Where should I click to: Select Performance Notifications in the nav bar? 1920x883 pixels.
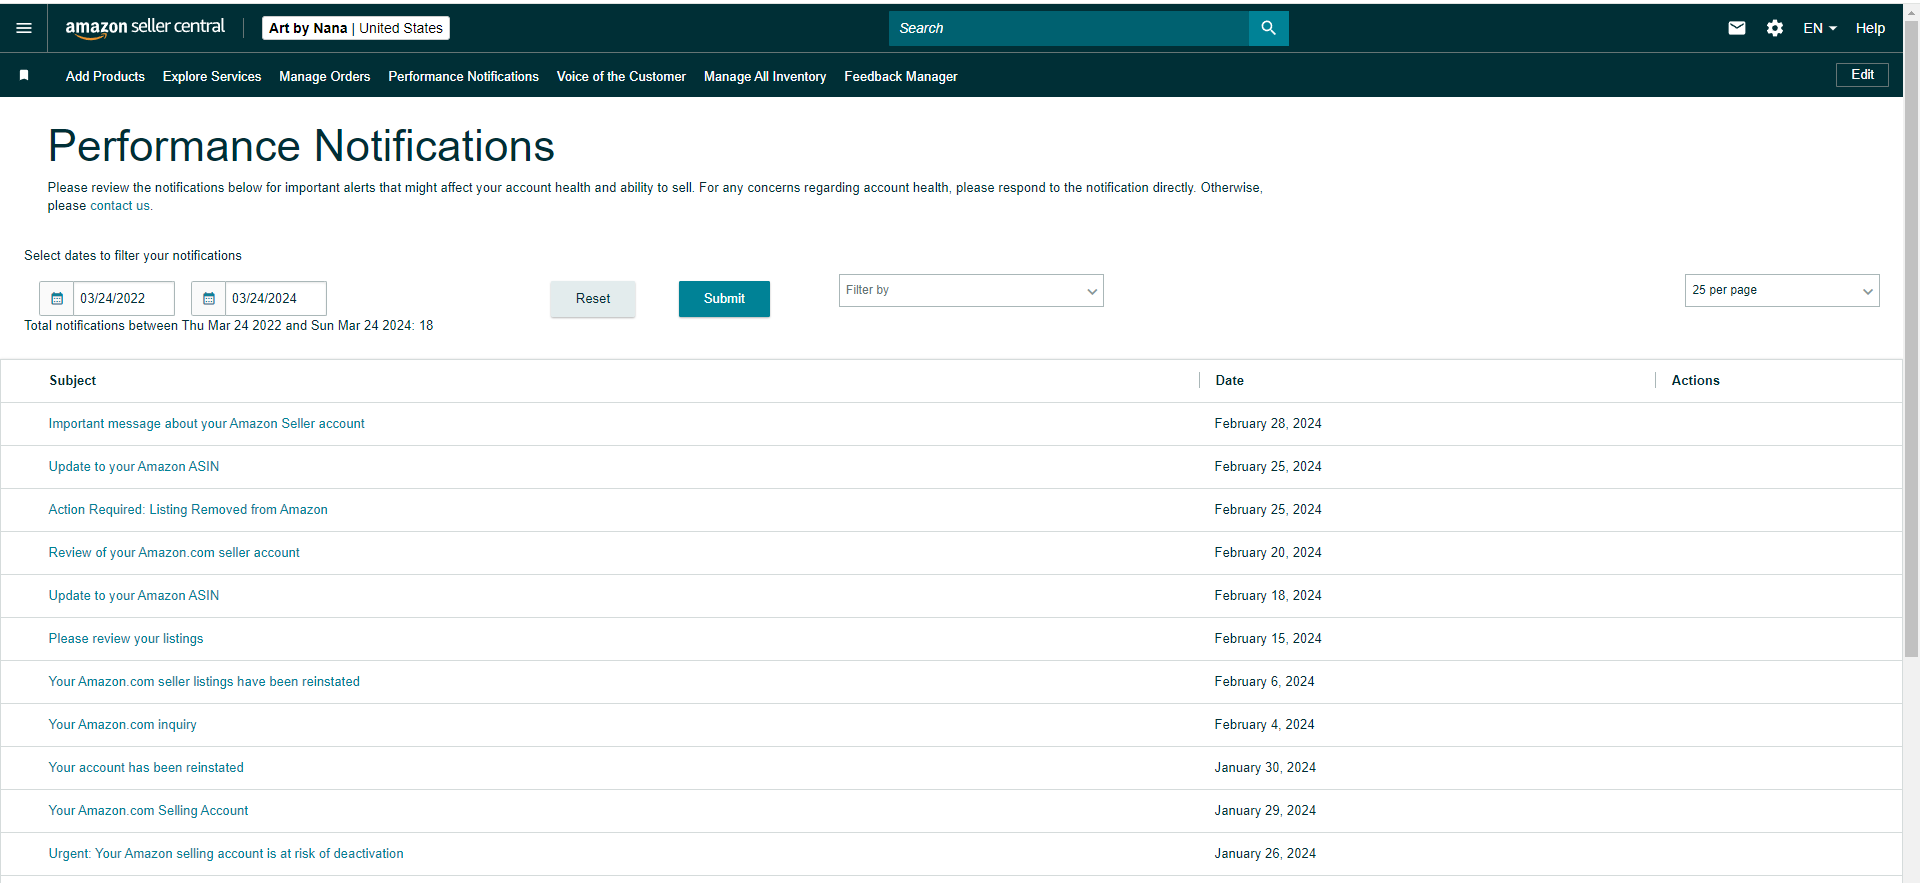[463, 76]
